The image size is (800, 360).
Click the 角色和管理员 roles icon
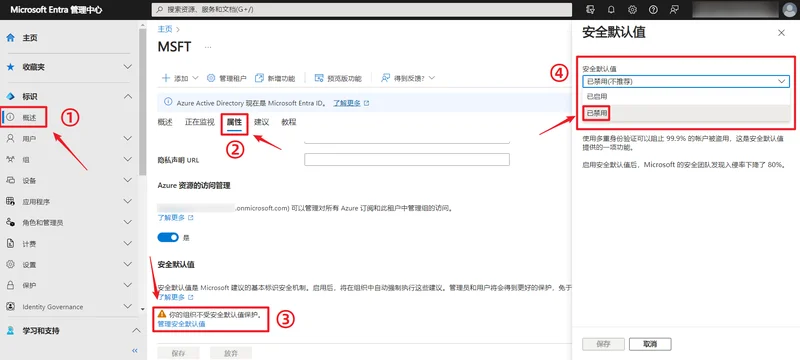pyautogui.click(x=10, y=222)
